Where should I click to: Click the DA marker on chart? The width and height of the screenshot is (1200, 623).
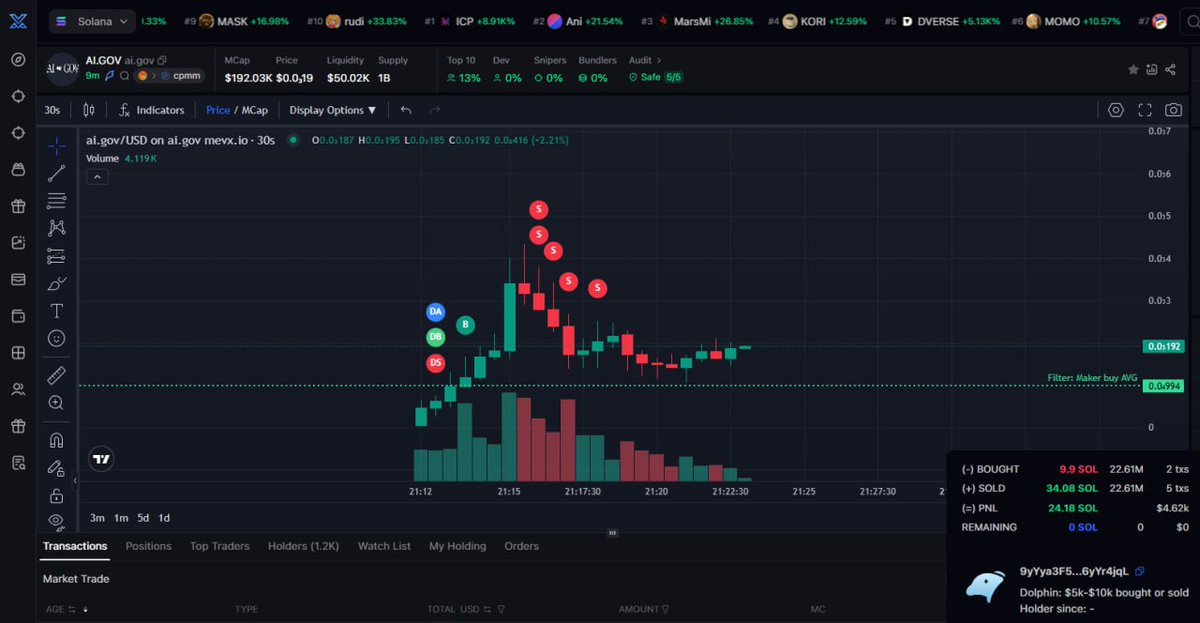[x=435, y=312]
